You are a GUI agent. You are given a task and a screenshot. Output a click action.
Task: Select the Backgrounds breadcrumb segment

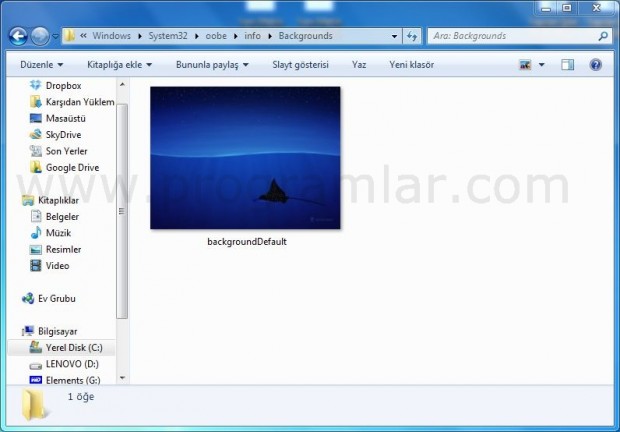click(x=306, y=36)
